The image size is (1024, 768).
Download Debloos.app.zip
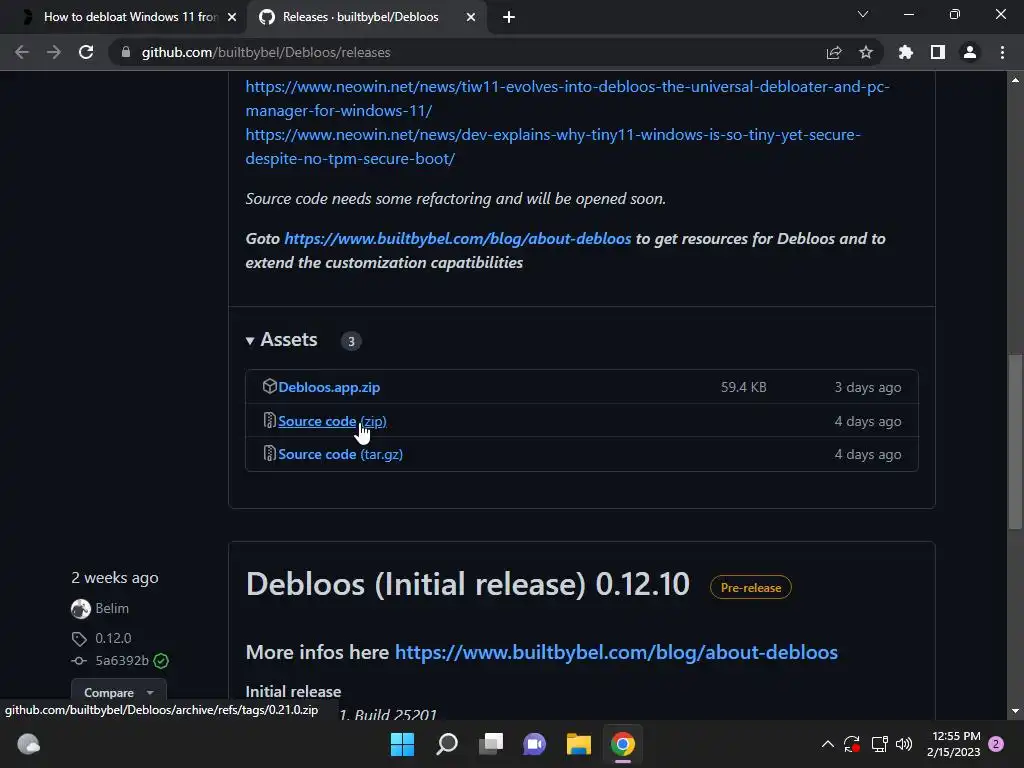coord(329,387)
